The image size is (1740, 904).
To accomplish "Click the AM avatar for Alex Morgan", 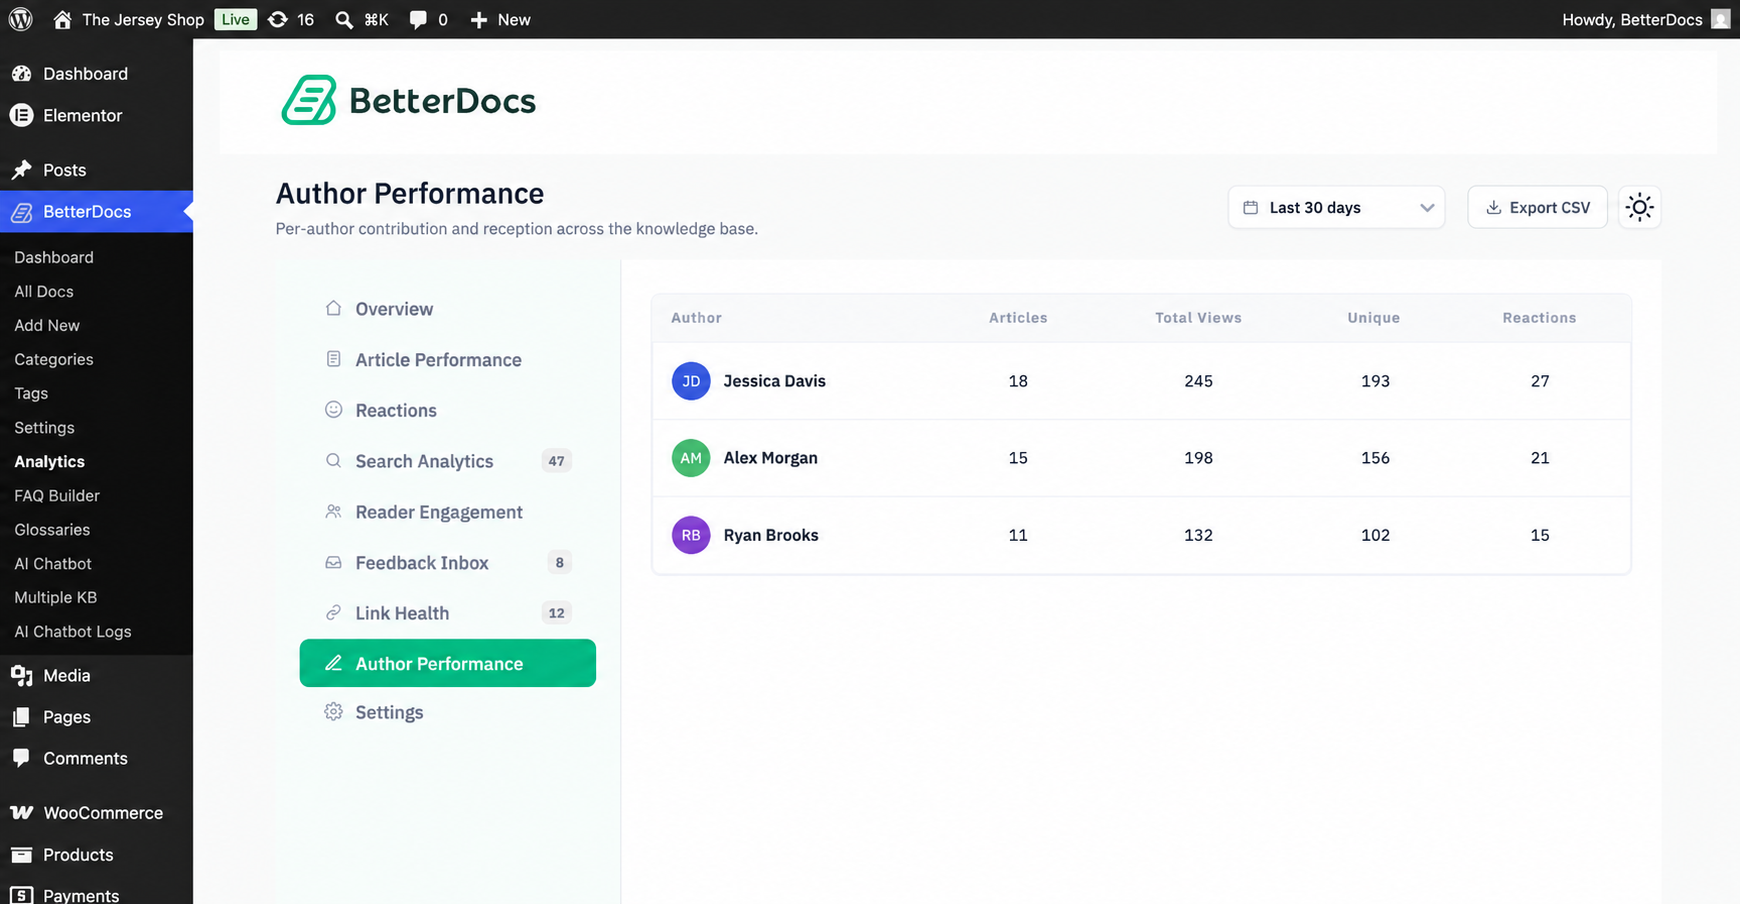I will point(691,458).
